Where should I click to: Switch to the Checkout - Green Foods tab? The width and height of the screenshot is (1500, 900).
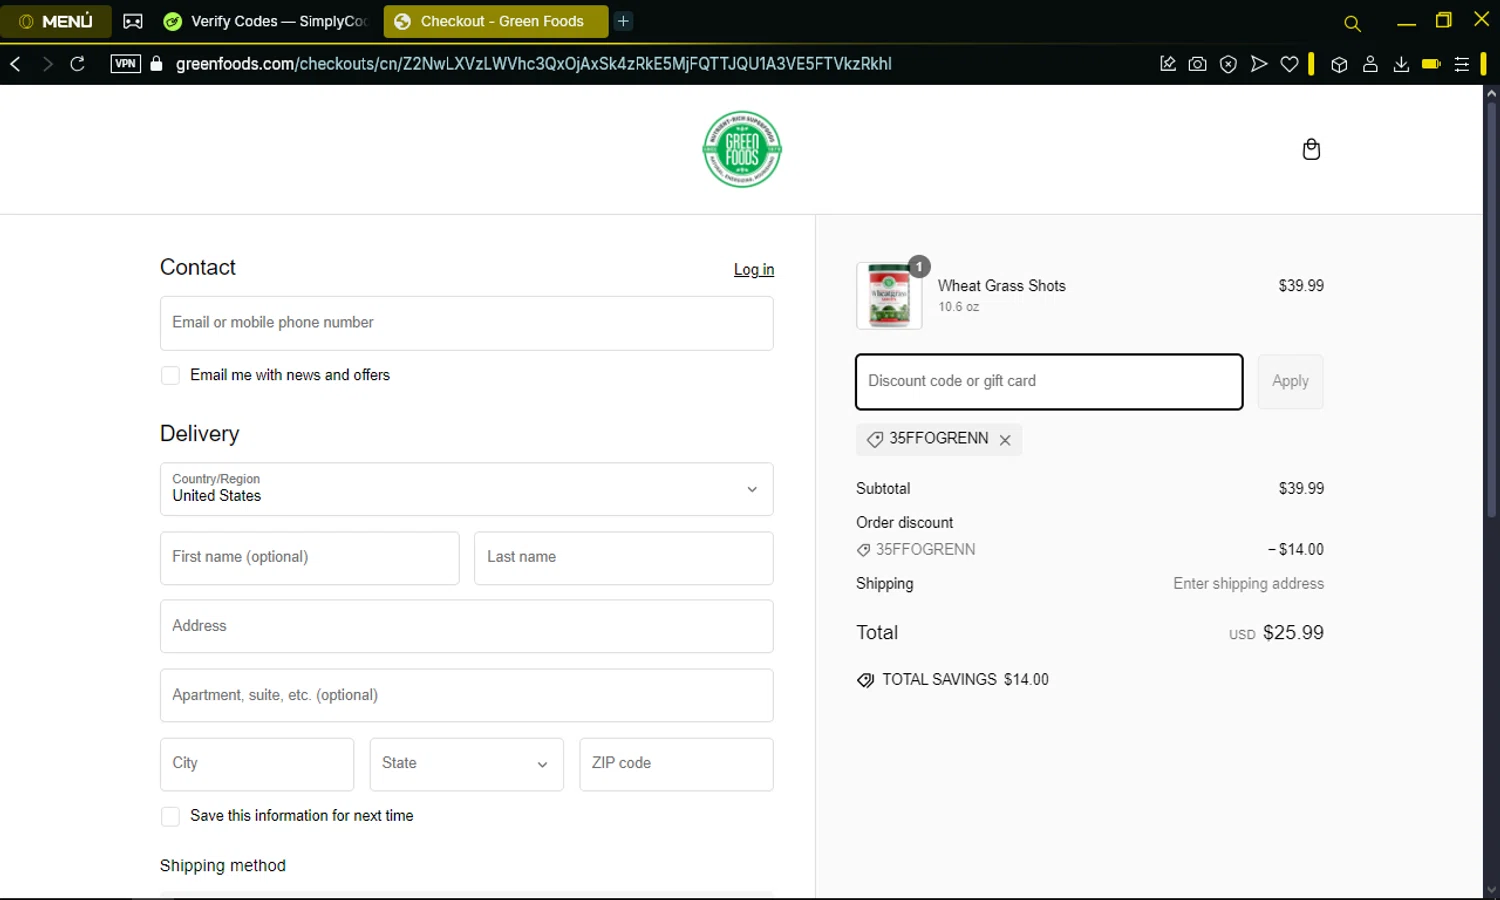(x=495, y=21)
